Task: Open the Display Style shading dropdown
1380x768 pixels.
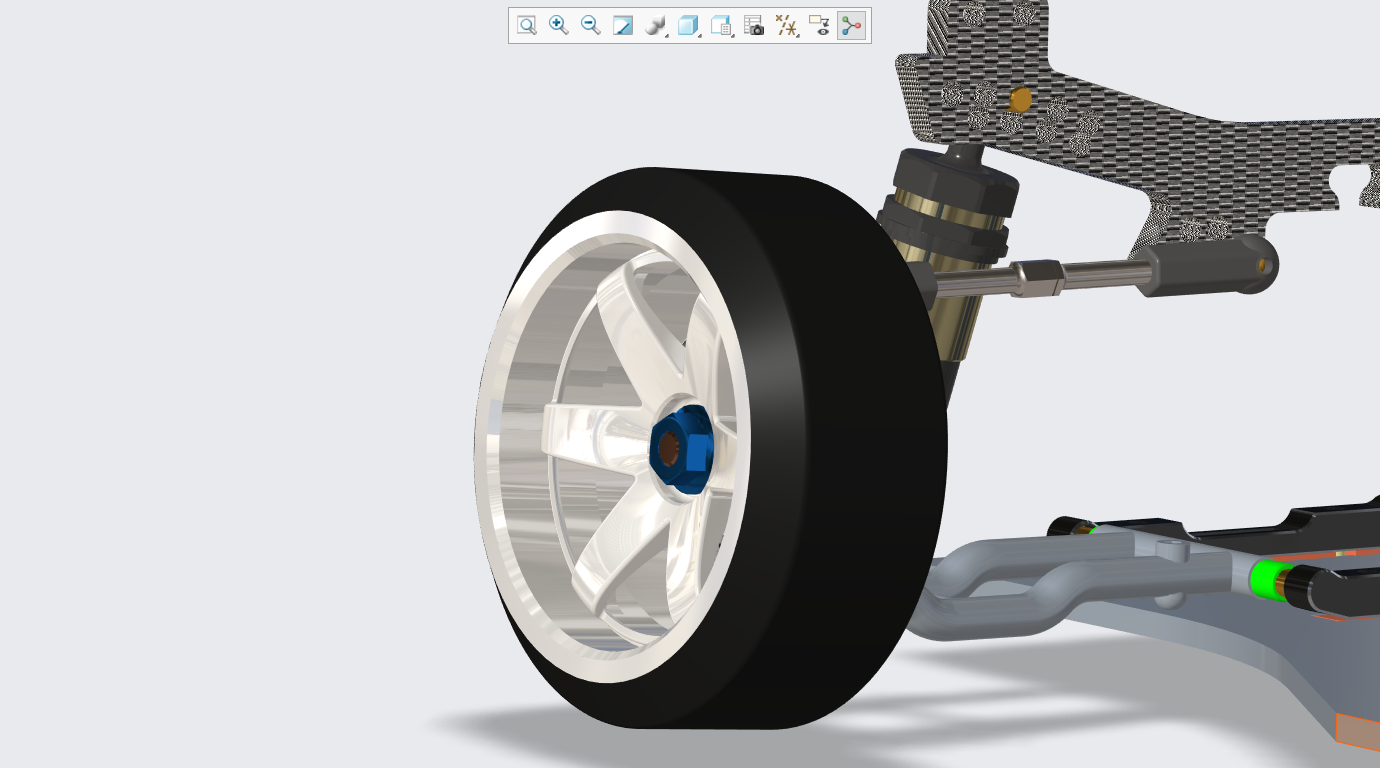Action: (x=657, y=26)
